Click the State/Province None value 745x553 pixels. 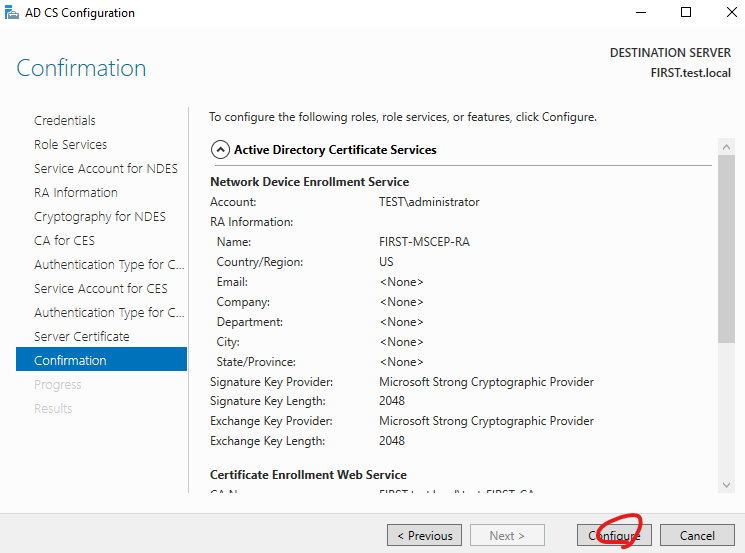[401, 362]
